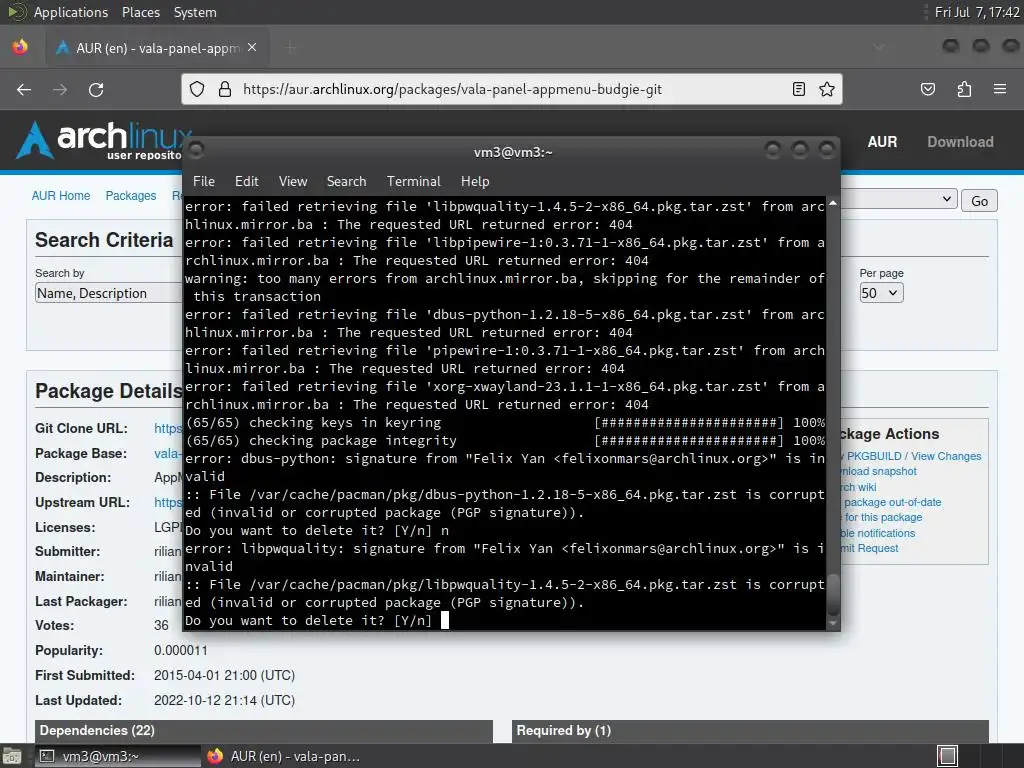Switch to AUR Firefox taskbar item
The width and height of the screenshot is (1024, 768).
click(283, 756)
